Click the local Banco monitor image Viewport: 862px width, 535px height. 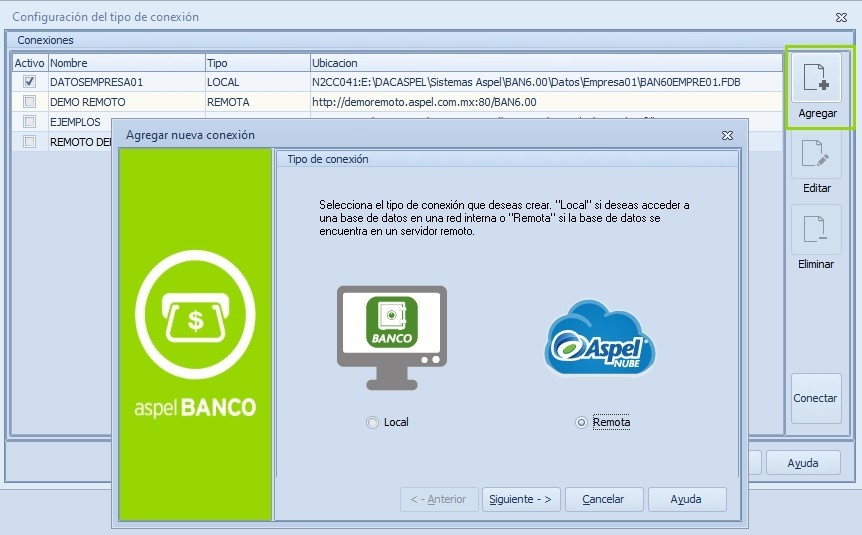coord(391,338)
